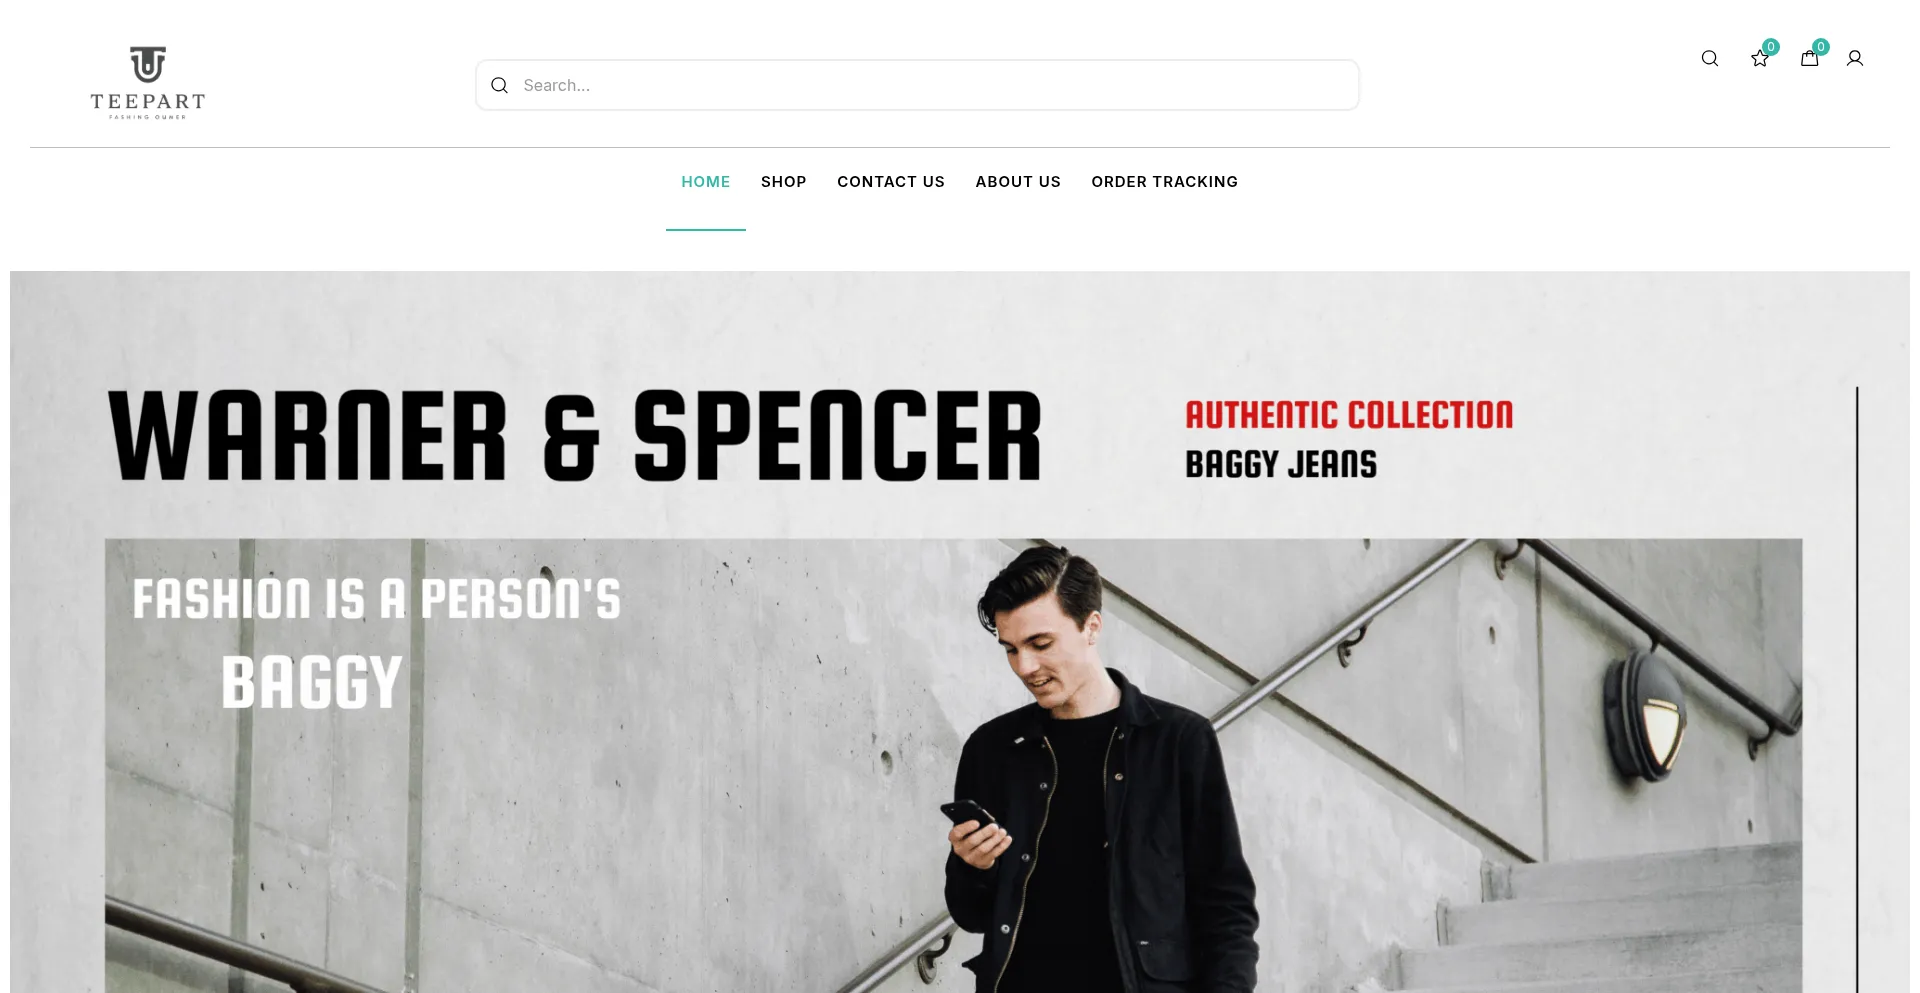
Task: Go to the Home menu item
Action: [706, 182]
